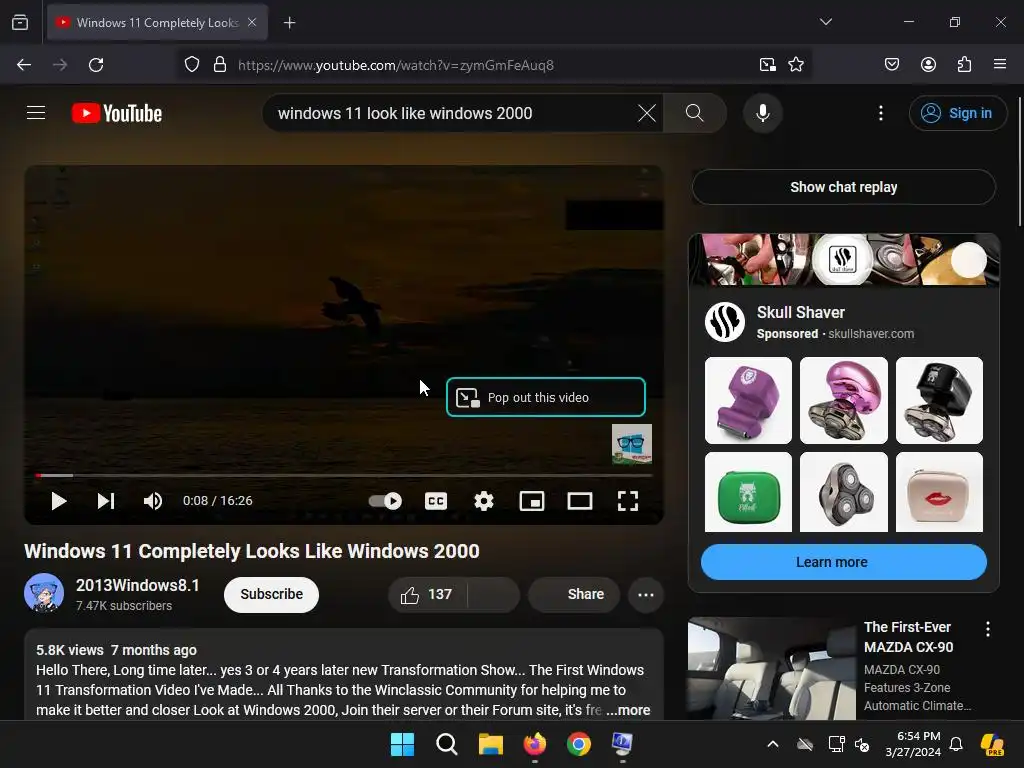
Task: Bookmark this page with star
Action: click(796, 65)
